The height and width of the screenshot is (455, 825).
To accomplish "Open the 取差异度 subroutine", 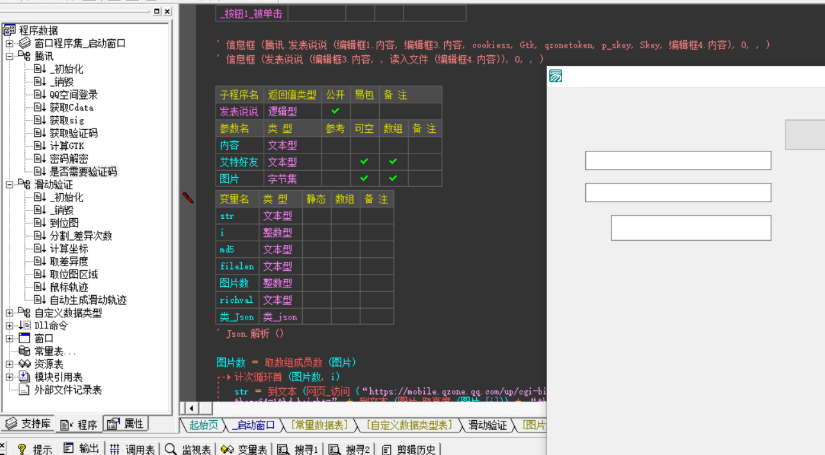I will tap(69, 261).
